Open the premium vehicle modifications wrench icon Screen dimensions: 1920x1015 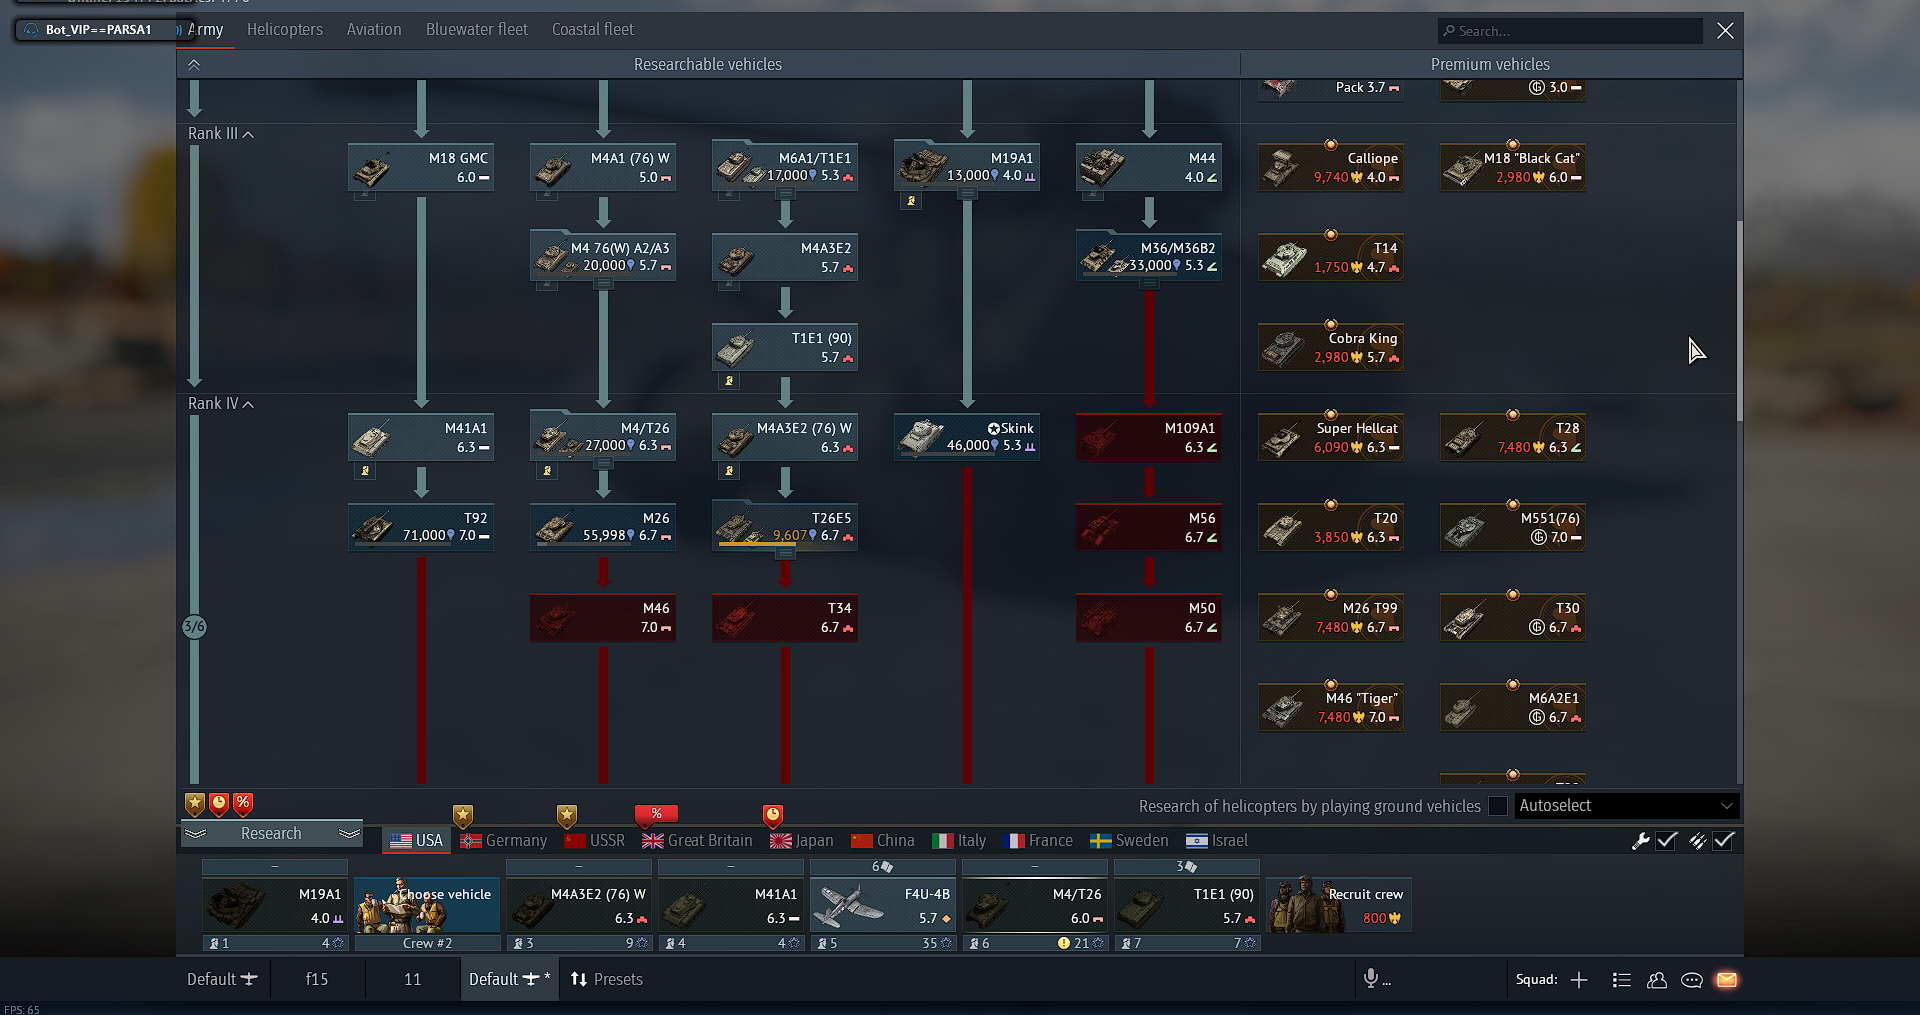point(1640,841)
